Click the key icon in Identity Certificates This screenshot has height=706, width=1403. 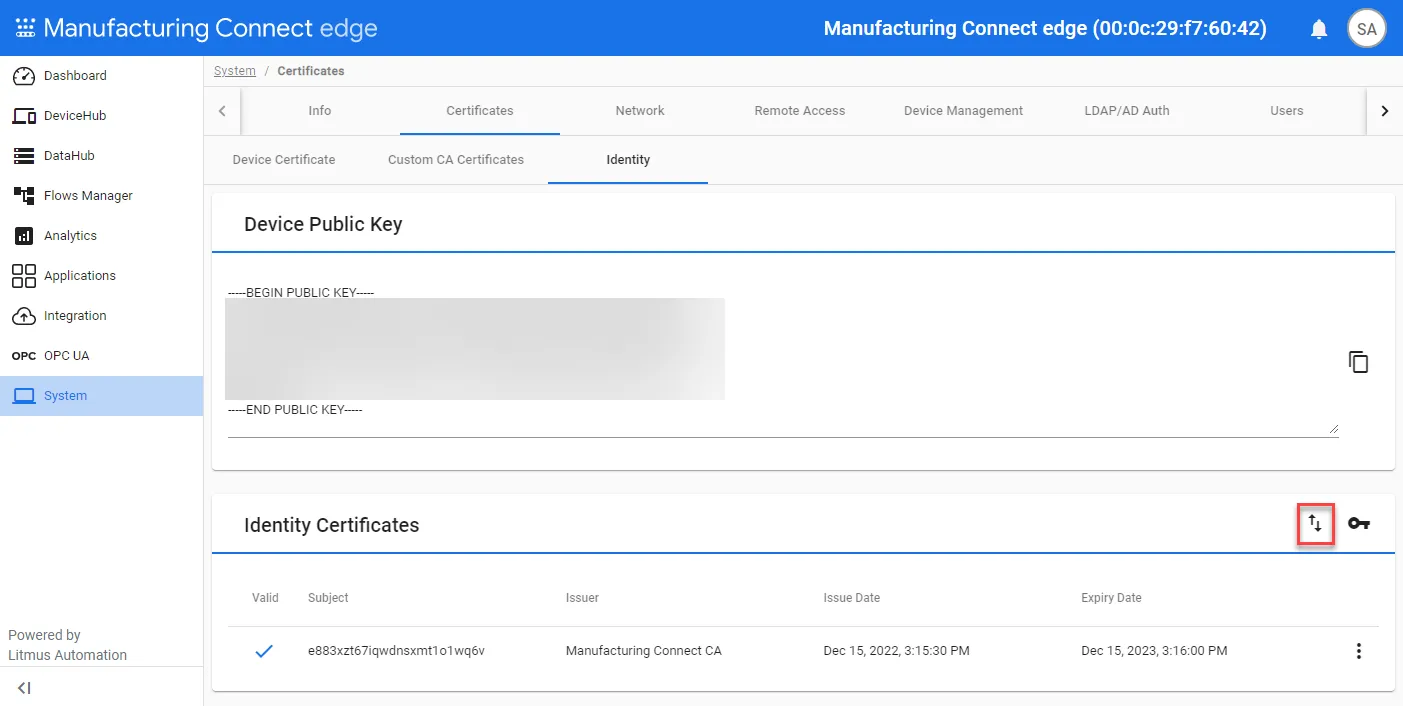click(x=1358, y=523)
